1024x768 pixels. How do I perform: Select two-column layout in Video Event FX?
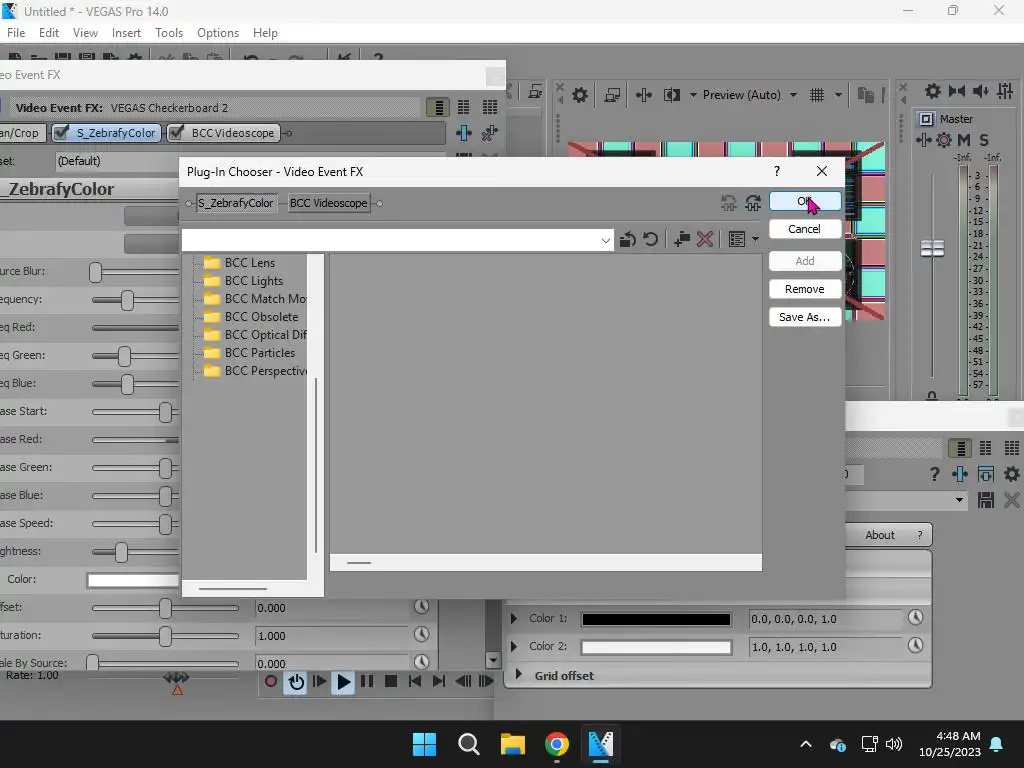coord(464,107)
